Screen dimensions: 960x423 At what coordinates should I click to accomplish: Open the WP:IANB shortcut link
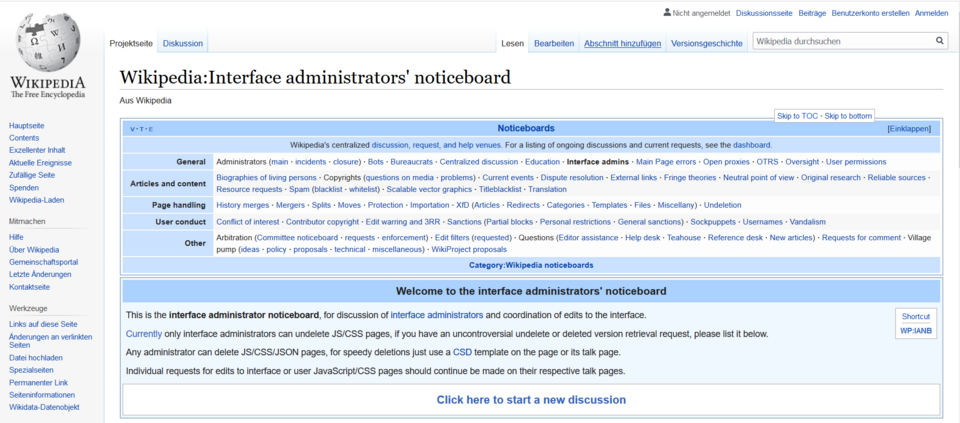[x=915, y=331]
